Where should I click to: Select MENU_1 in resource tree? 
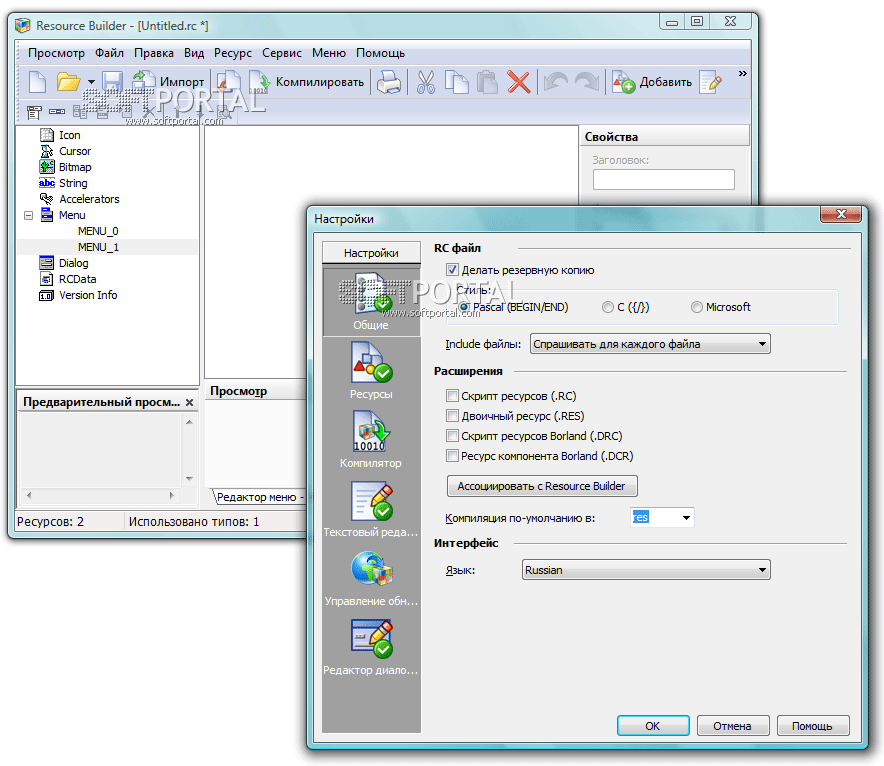pyautogui.click(x=98, y=247)
